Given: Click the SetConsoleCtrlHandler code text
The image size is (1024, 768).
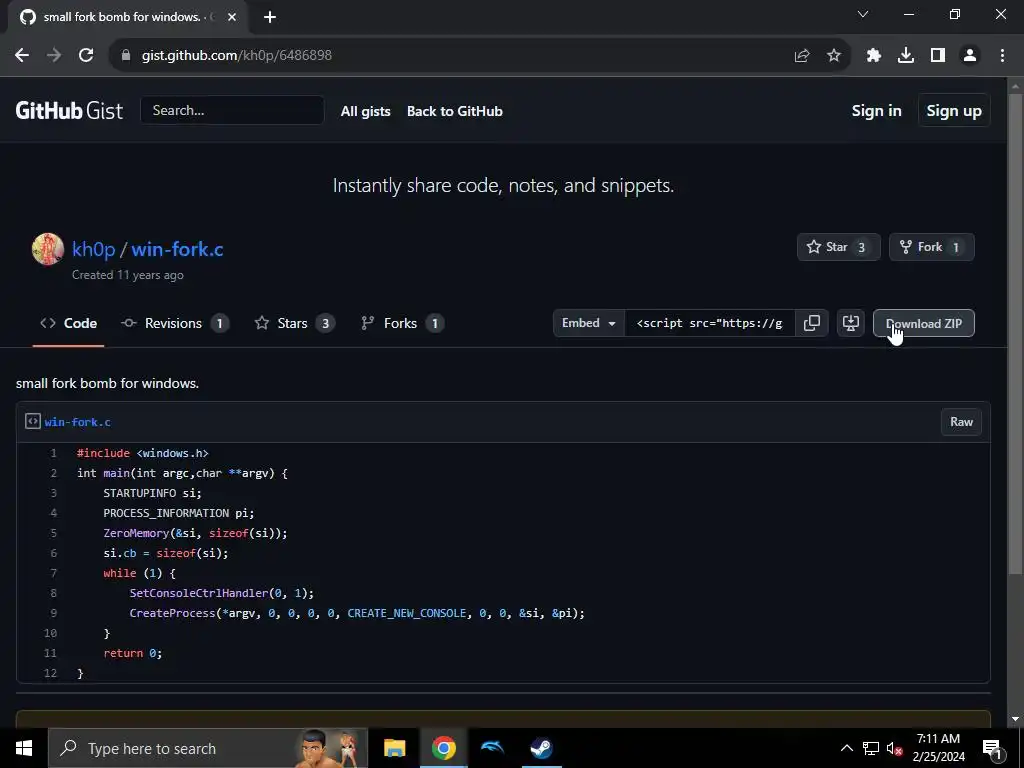Looking at the screenshot, I should [x=199, y=593].
